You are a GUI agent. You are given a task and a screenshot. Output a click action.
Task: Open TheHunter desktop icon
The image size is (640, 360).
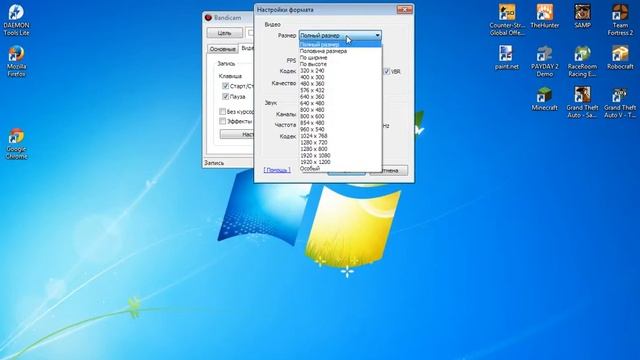click(544, 17)
